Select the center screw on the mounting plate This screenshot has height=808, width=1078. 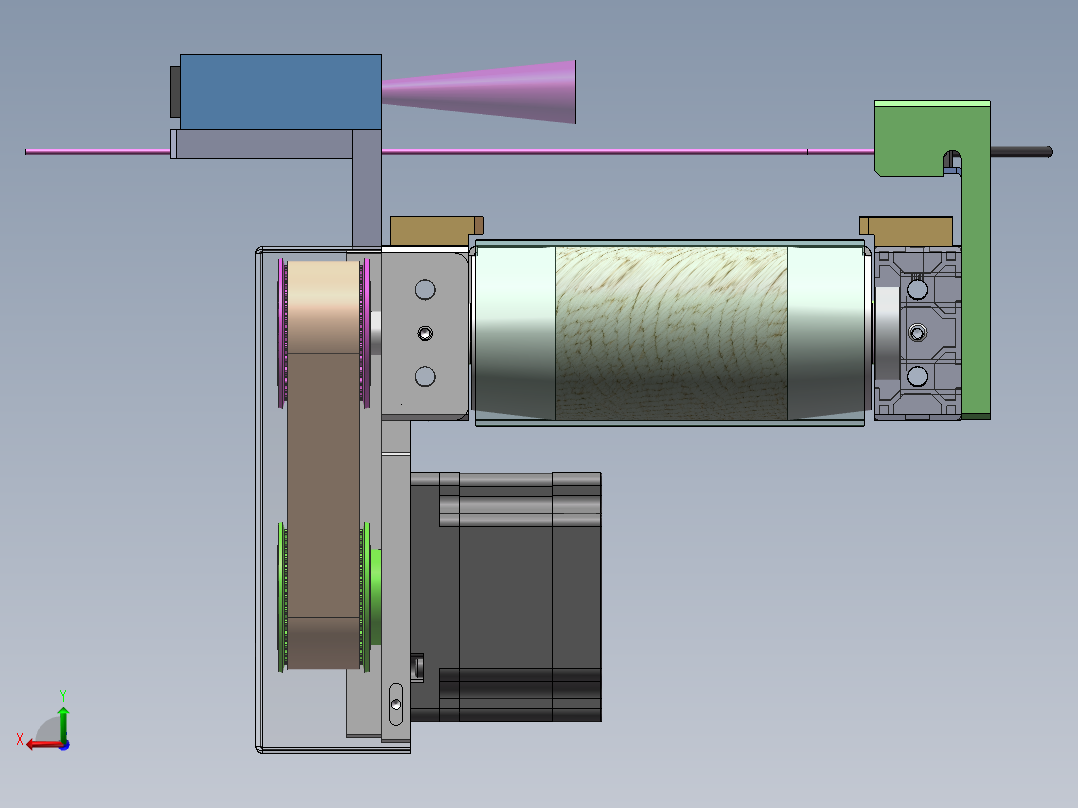pos(426,334)
